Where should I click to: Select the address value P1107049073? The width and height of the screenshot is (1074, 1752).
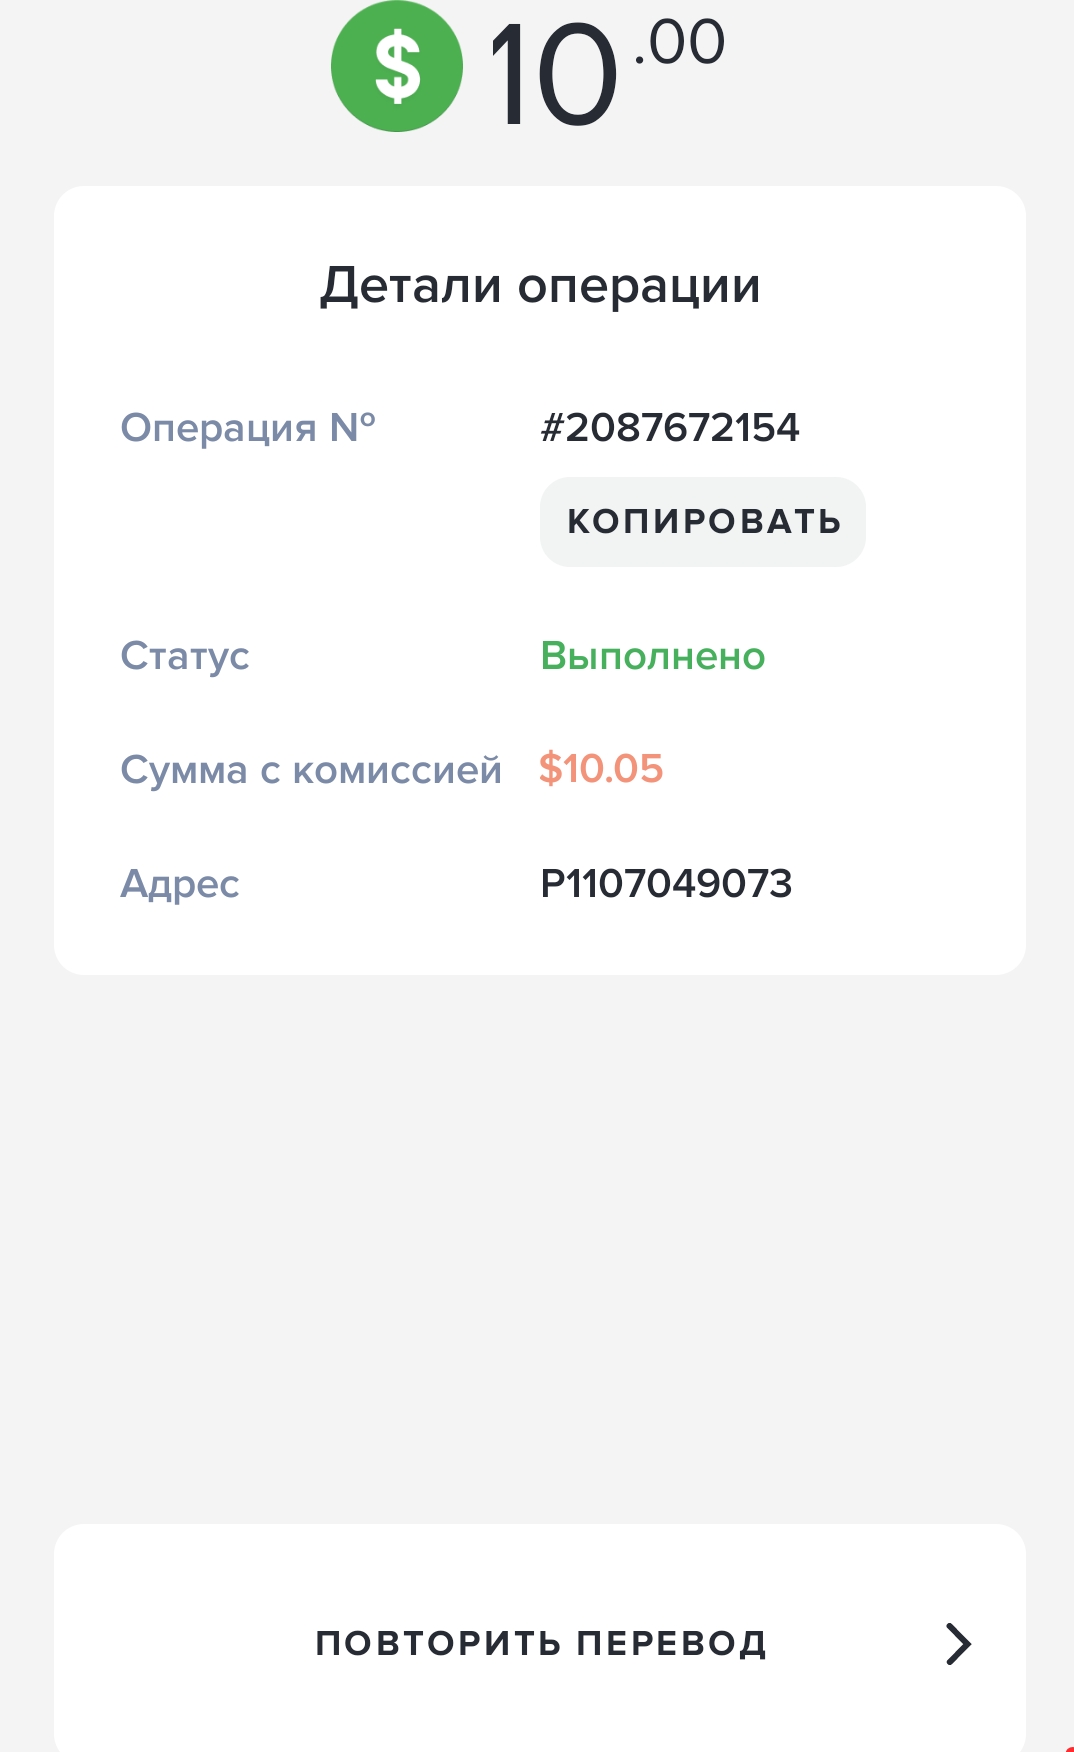pyautogui.click(x=666, y=884)
